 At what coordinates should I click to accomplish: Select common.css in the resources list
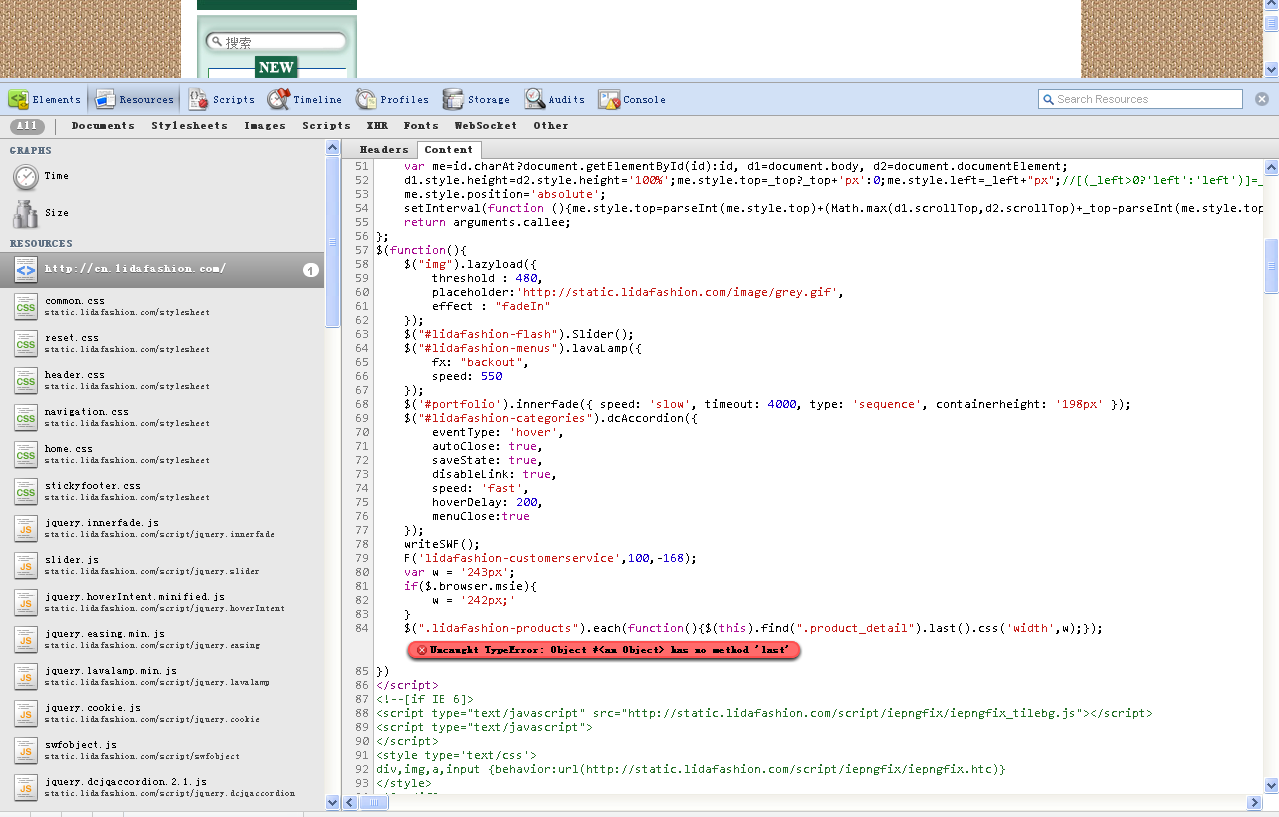162,306
